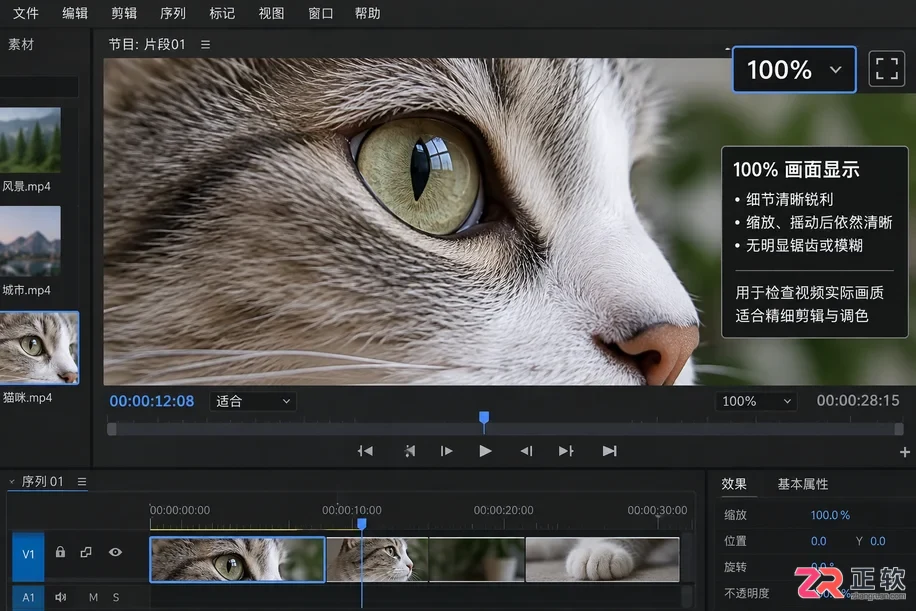Open the 序列 01 timeline panel menu icon

coord(82,481)
